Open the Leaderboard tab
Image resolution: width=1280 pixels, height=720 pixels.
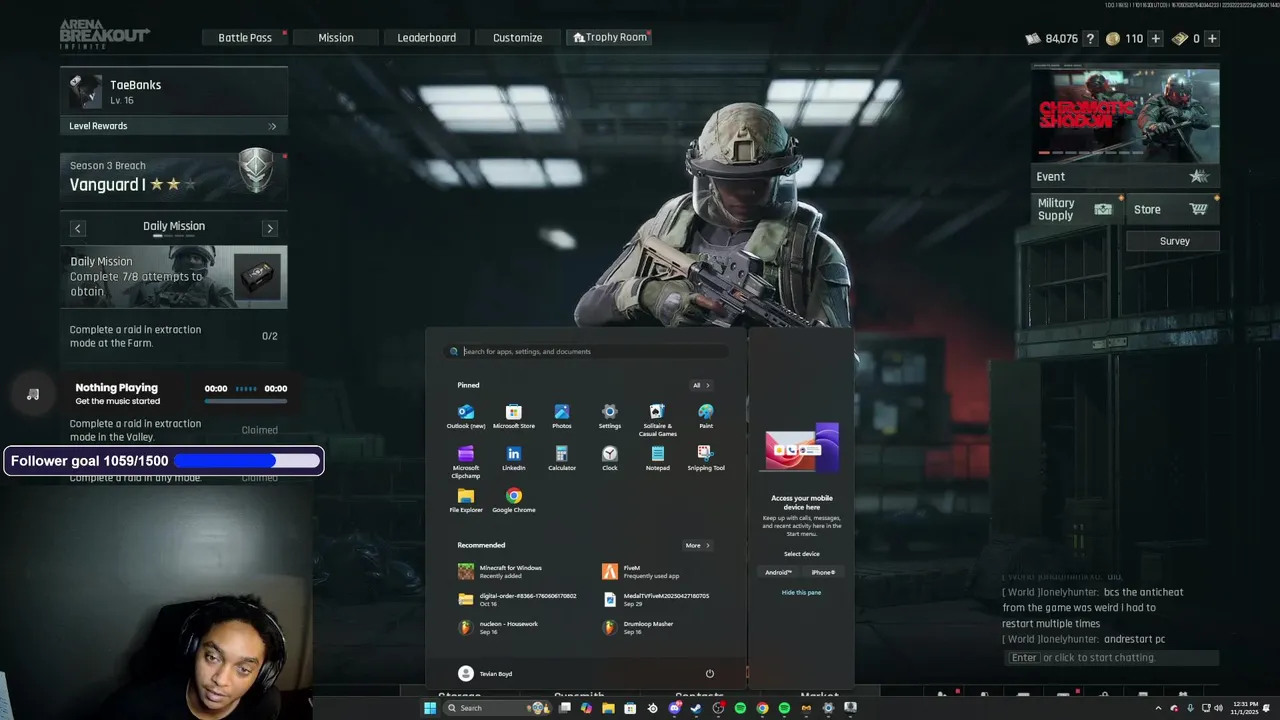click(427, 38)
